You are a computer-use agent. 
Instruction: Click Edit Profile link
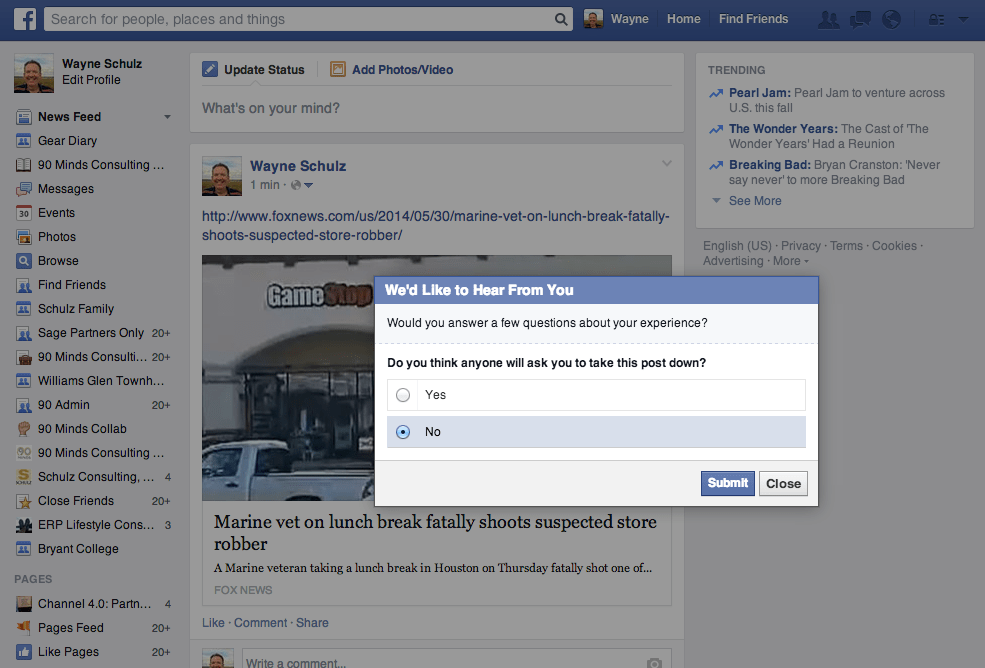pos(91,80)
